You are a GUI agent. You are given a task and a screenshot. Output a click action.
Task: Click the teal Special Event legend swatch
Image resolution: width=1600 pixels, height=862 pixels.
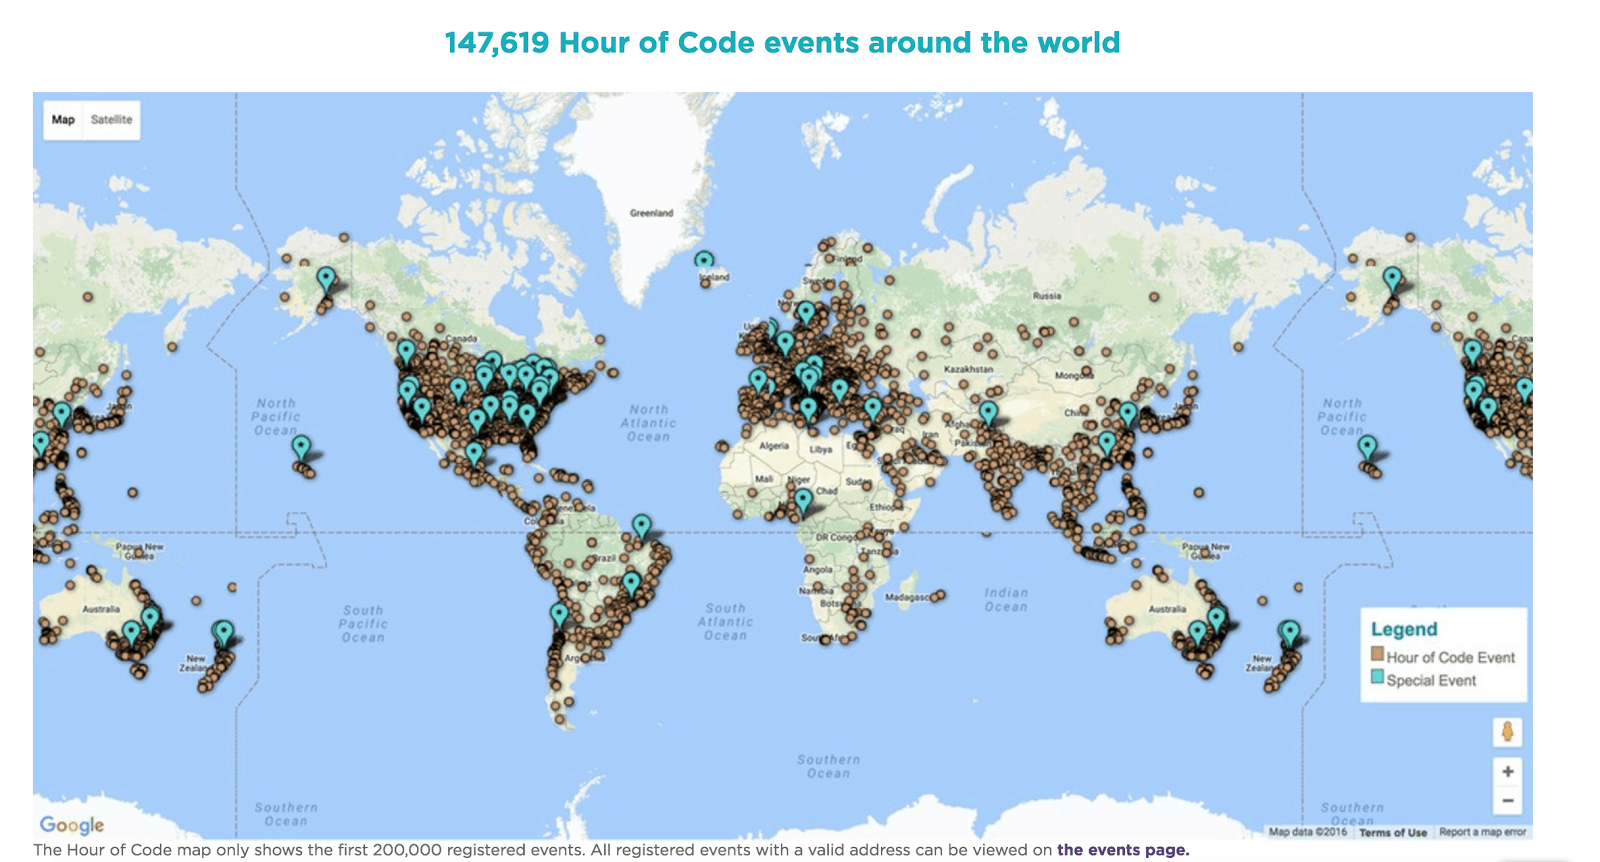pos(1377,678)
